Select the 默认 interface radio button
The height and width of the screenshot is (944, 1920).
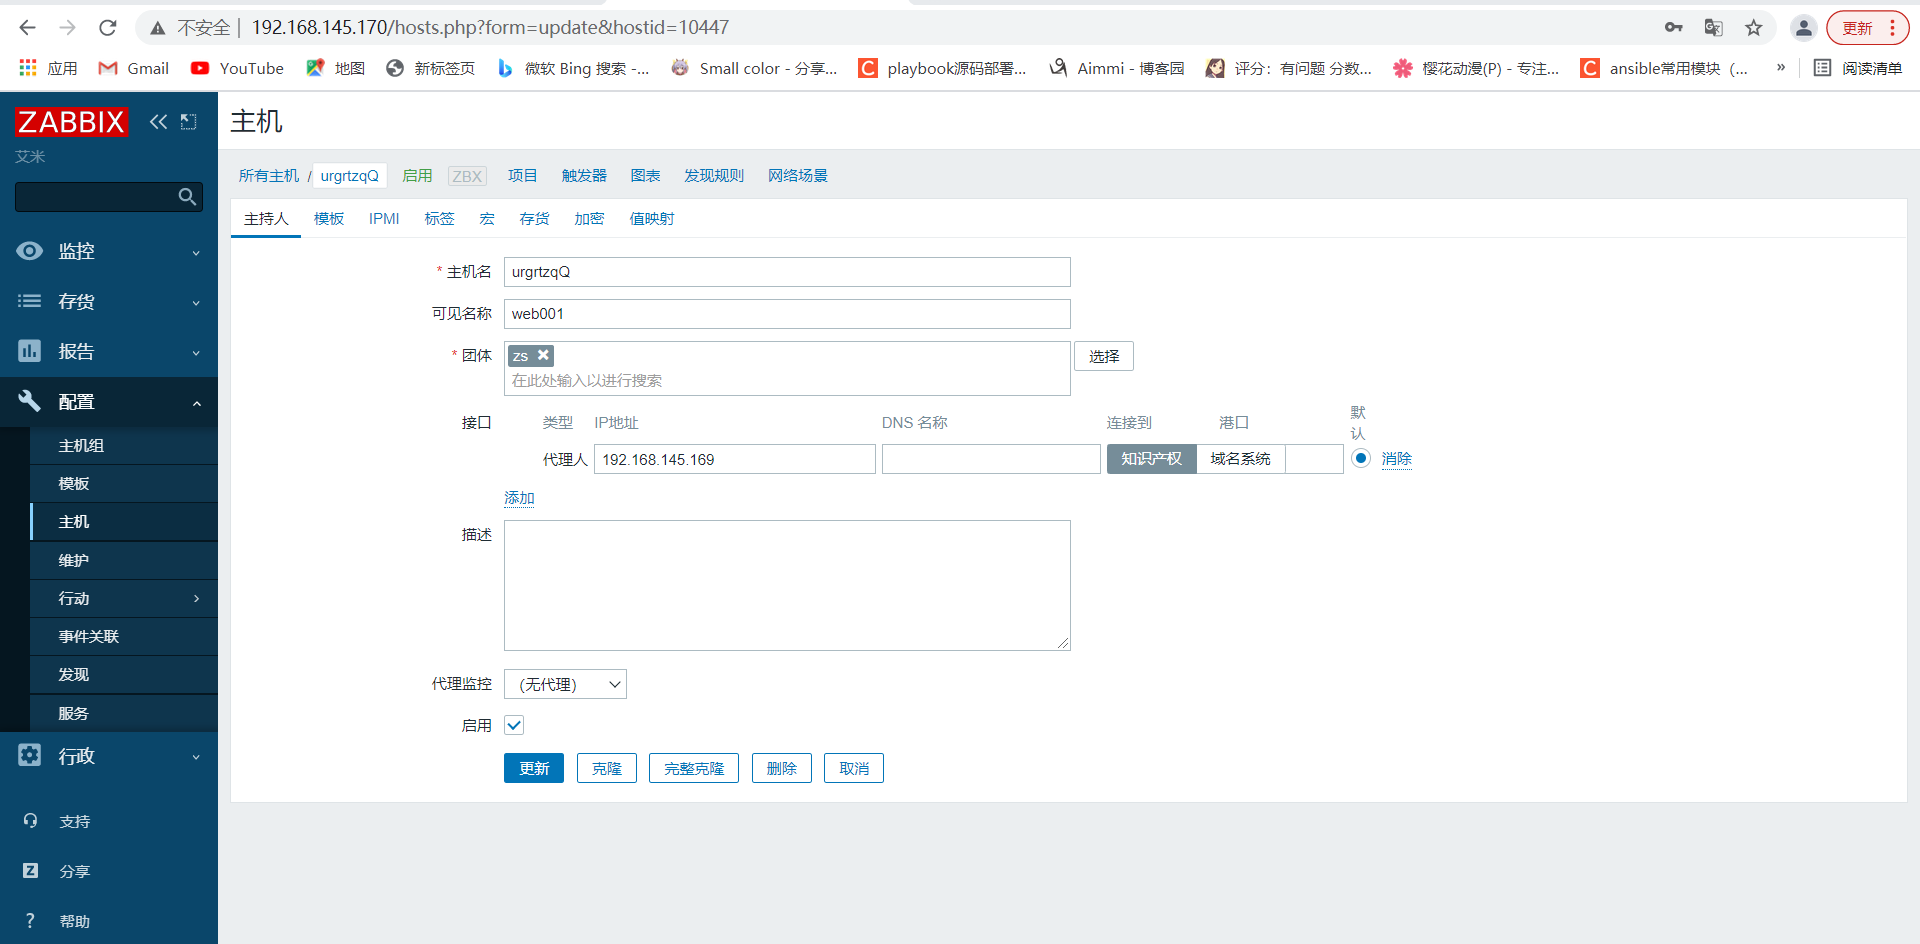click(x=1360, y=458)
